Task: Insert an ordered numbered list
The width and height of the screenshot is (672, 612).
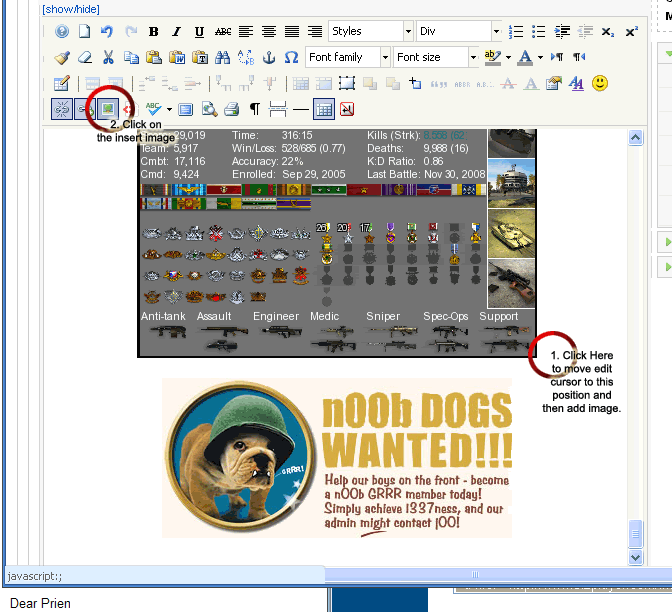Action: 516,31
